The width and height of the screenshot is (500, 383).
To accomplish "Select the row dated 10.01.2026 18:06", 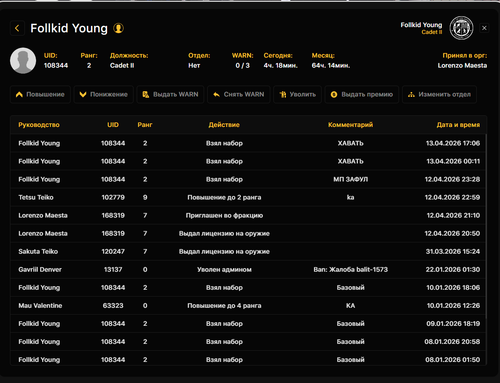I will click(x=248, y=287).
